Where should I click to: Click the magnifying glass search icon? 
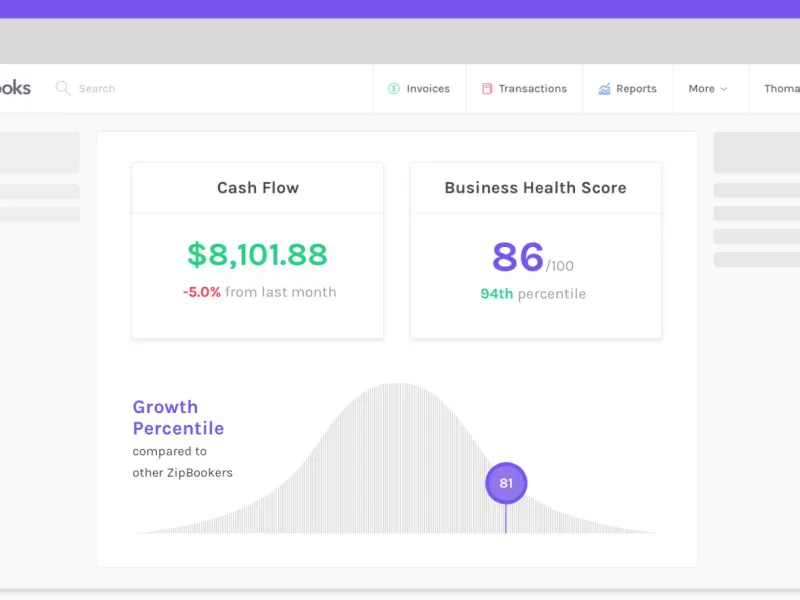[63, 88]
